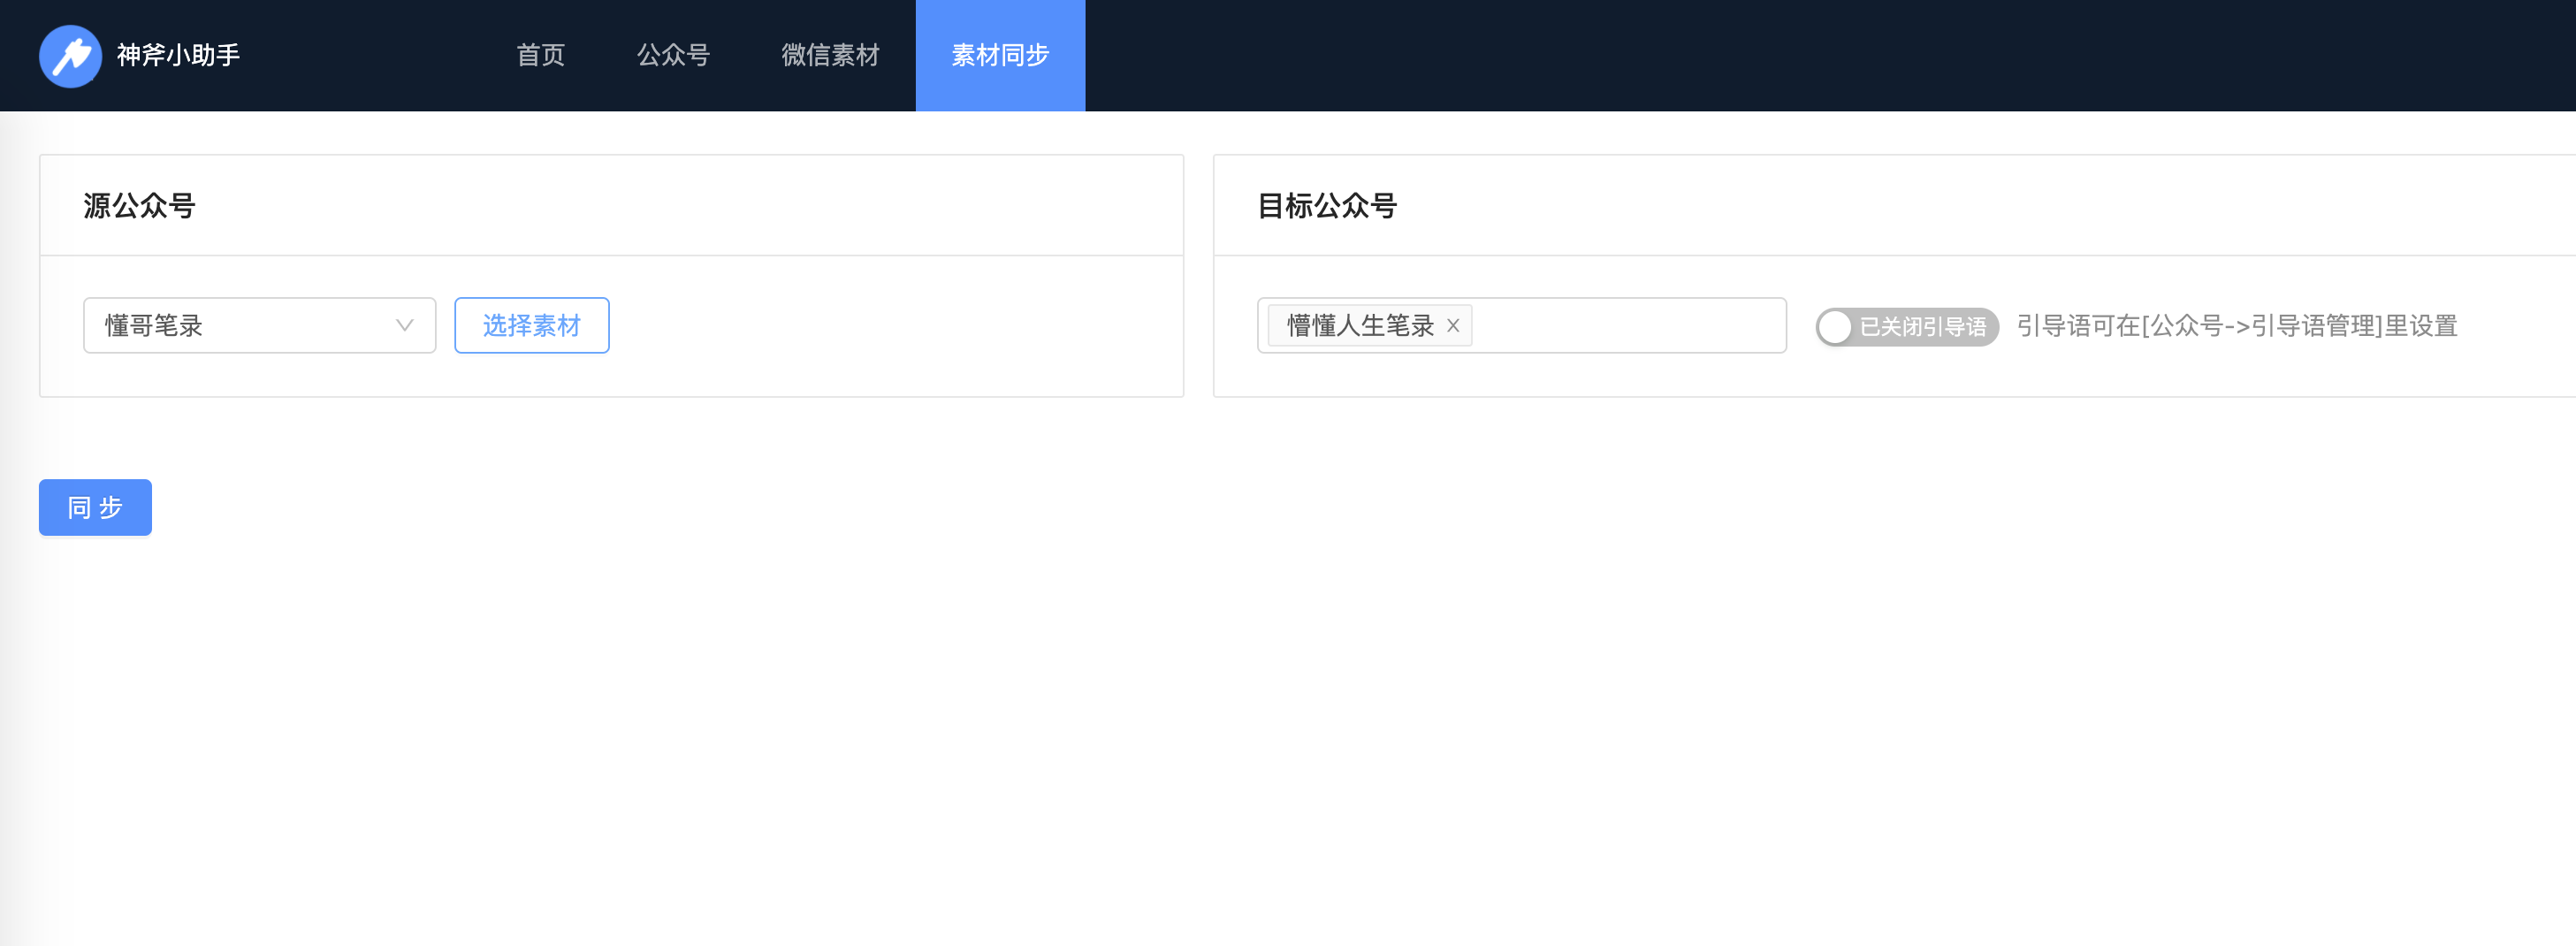
Task: Click the 神斧小助手 brand title text
Action: click(x=178, y=55)
